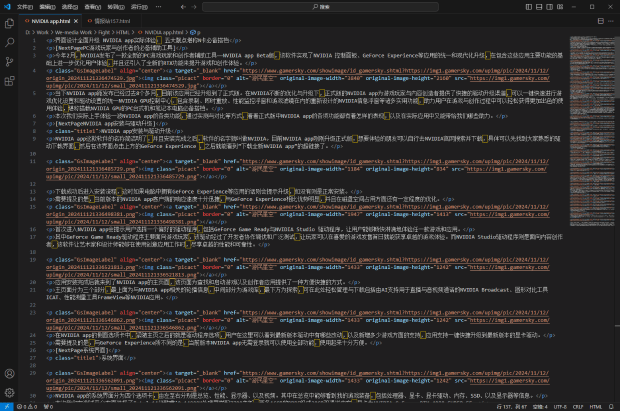Viewport: 620px width, 411px height.
Task: Open the Search view in activity bar
Action: coord(9,43)
